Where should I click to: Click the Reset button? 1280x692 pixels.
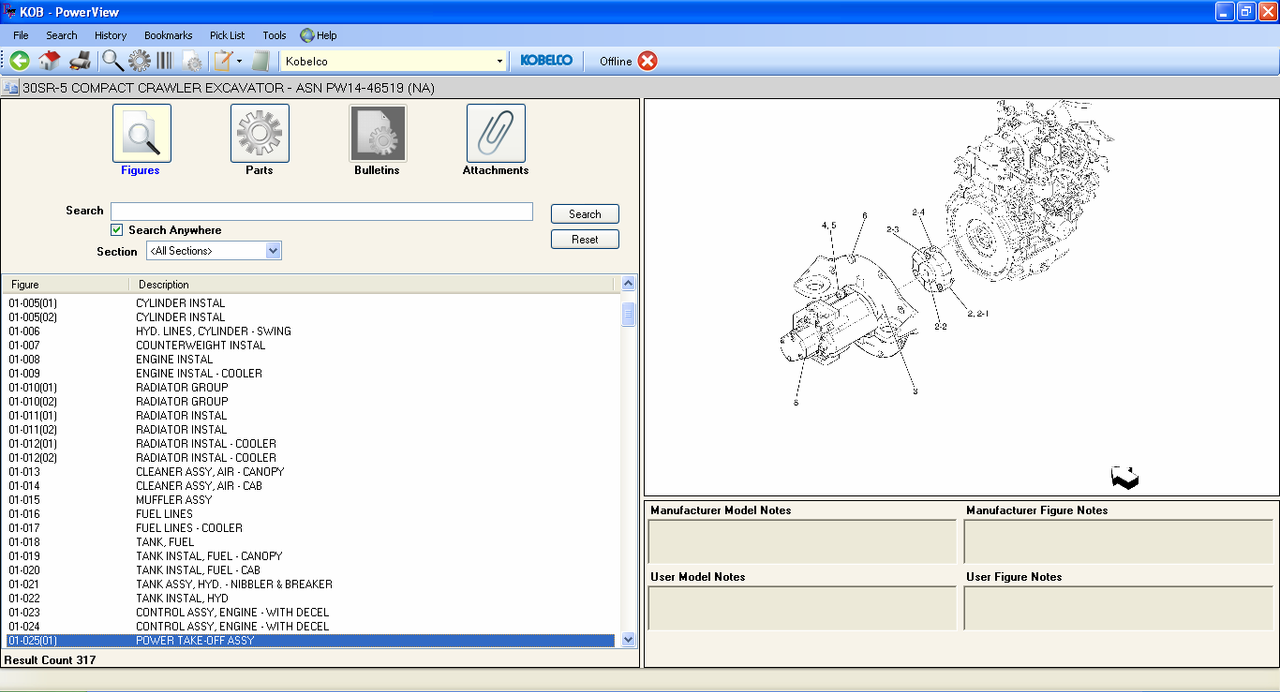[x=585, y=239]
